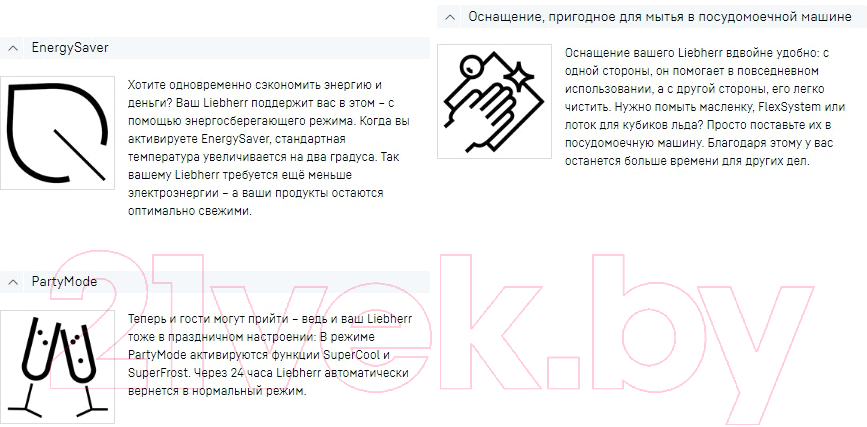Collapse the dishwasher-safe equipment section chevron
Screen dimensions: 867x427
tap(450, 17)
